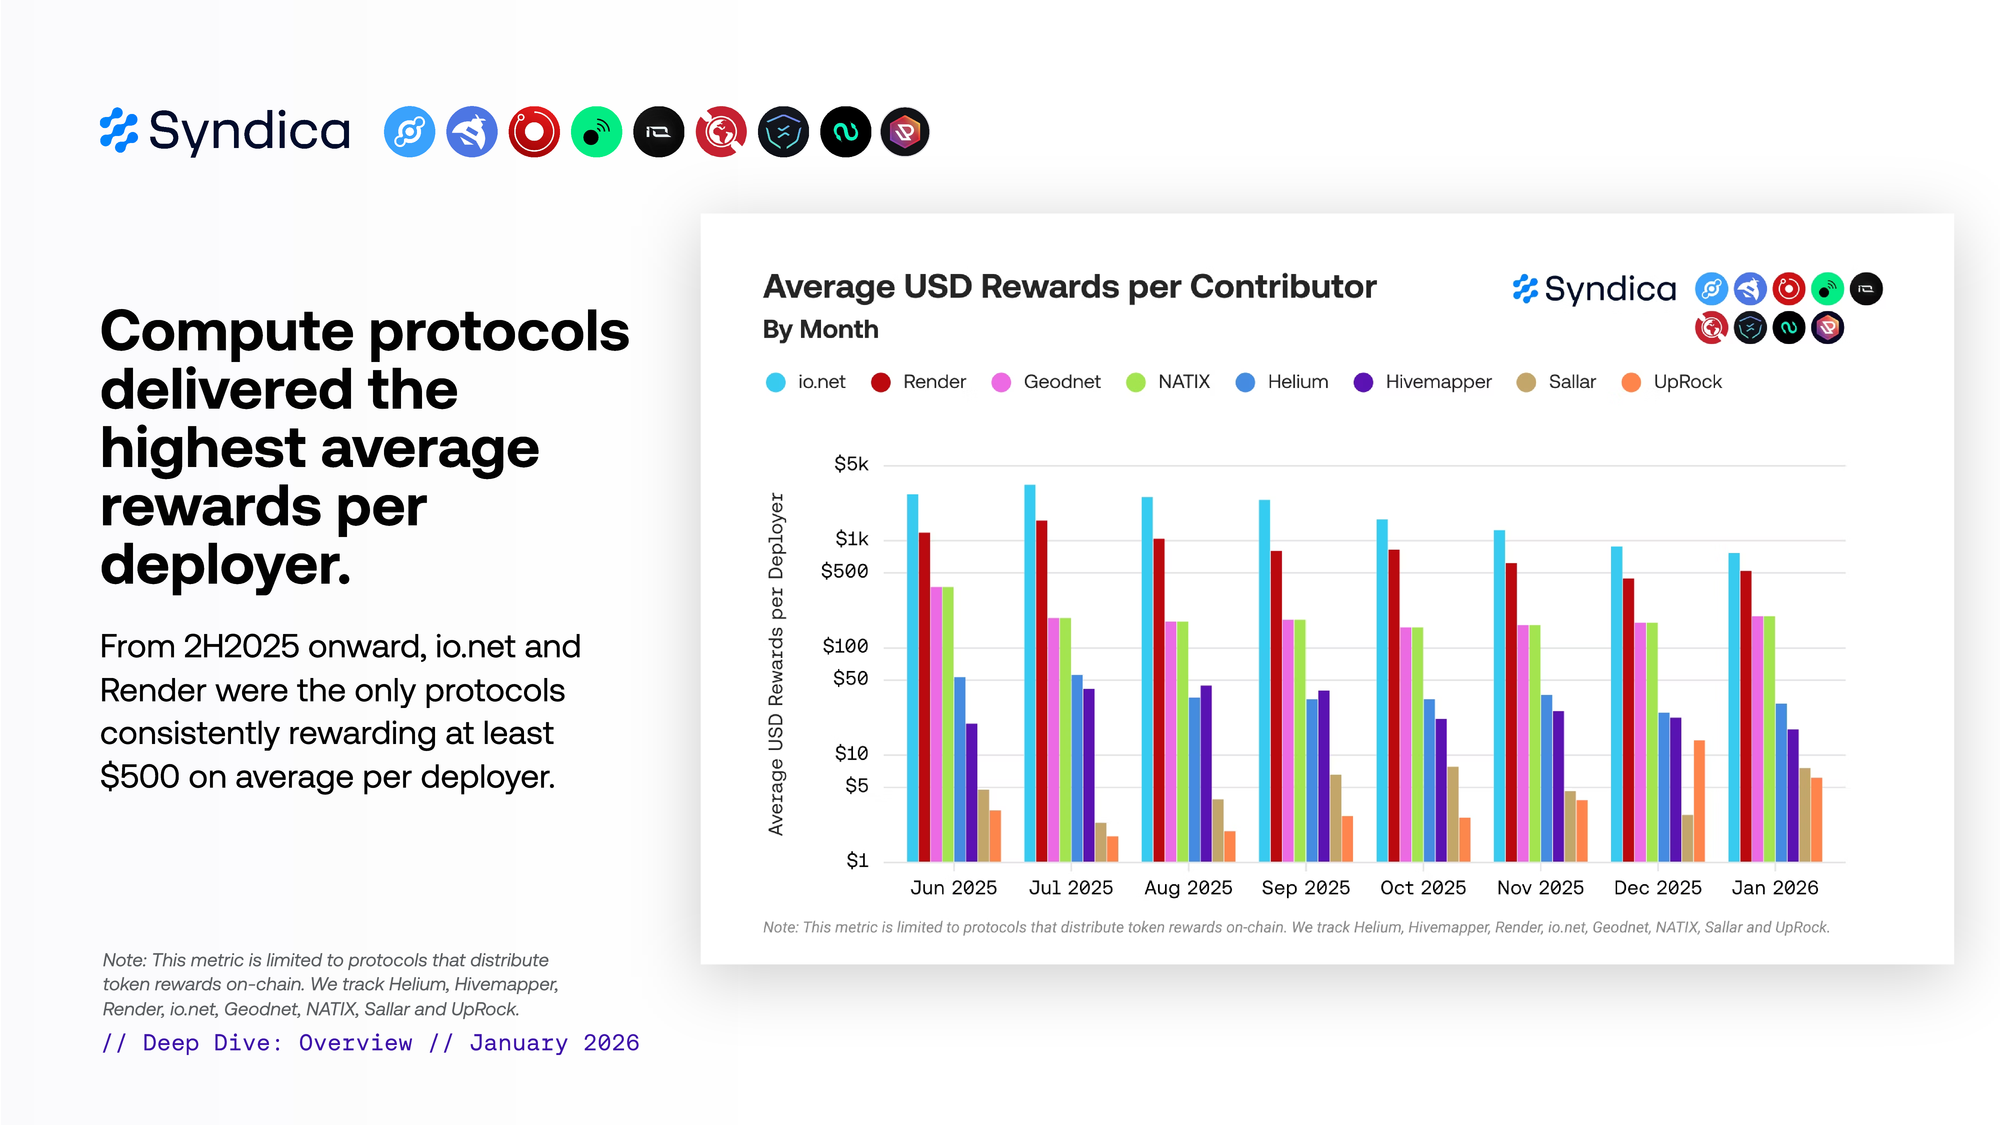Click the dark shield logo in the header
This screenshot has height=1125, width=2000.
(783, 132)
